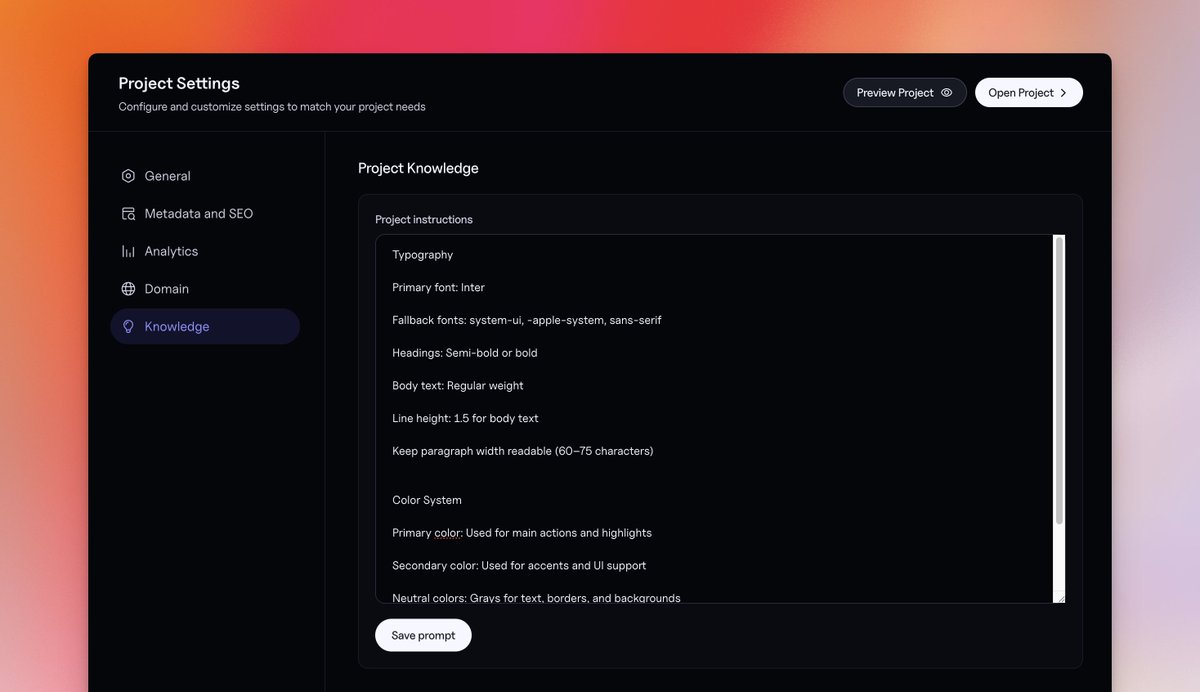This screenshot has width=1200, height=692.
Task: Select the Knowledge lightbulb icon
Action: pyautogui.click(x=128, y=326)
